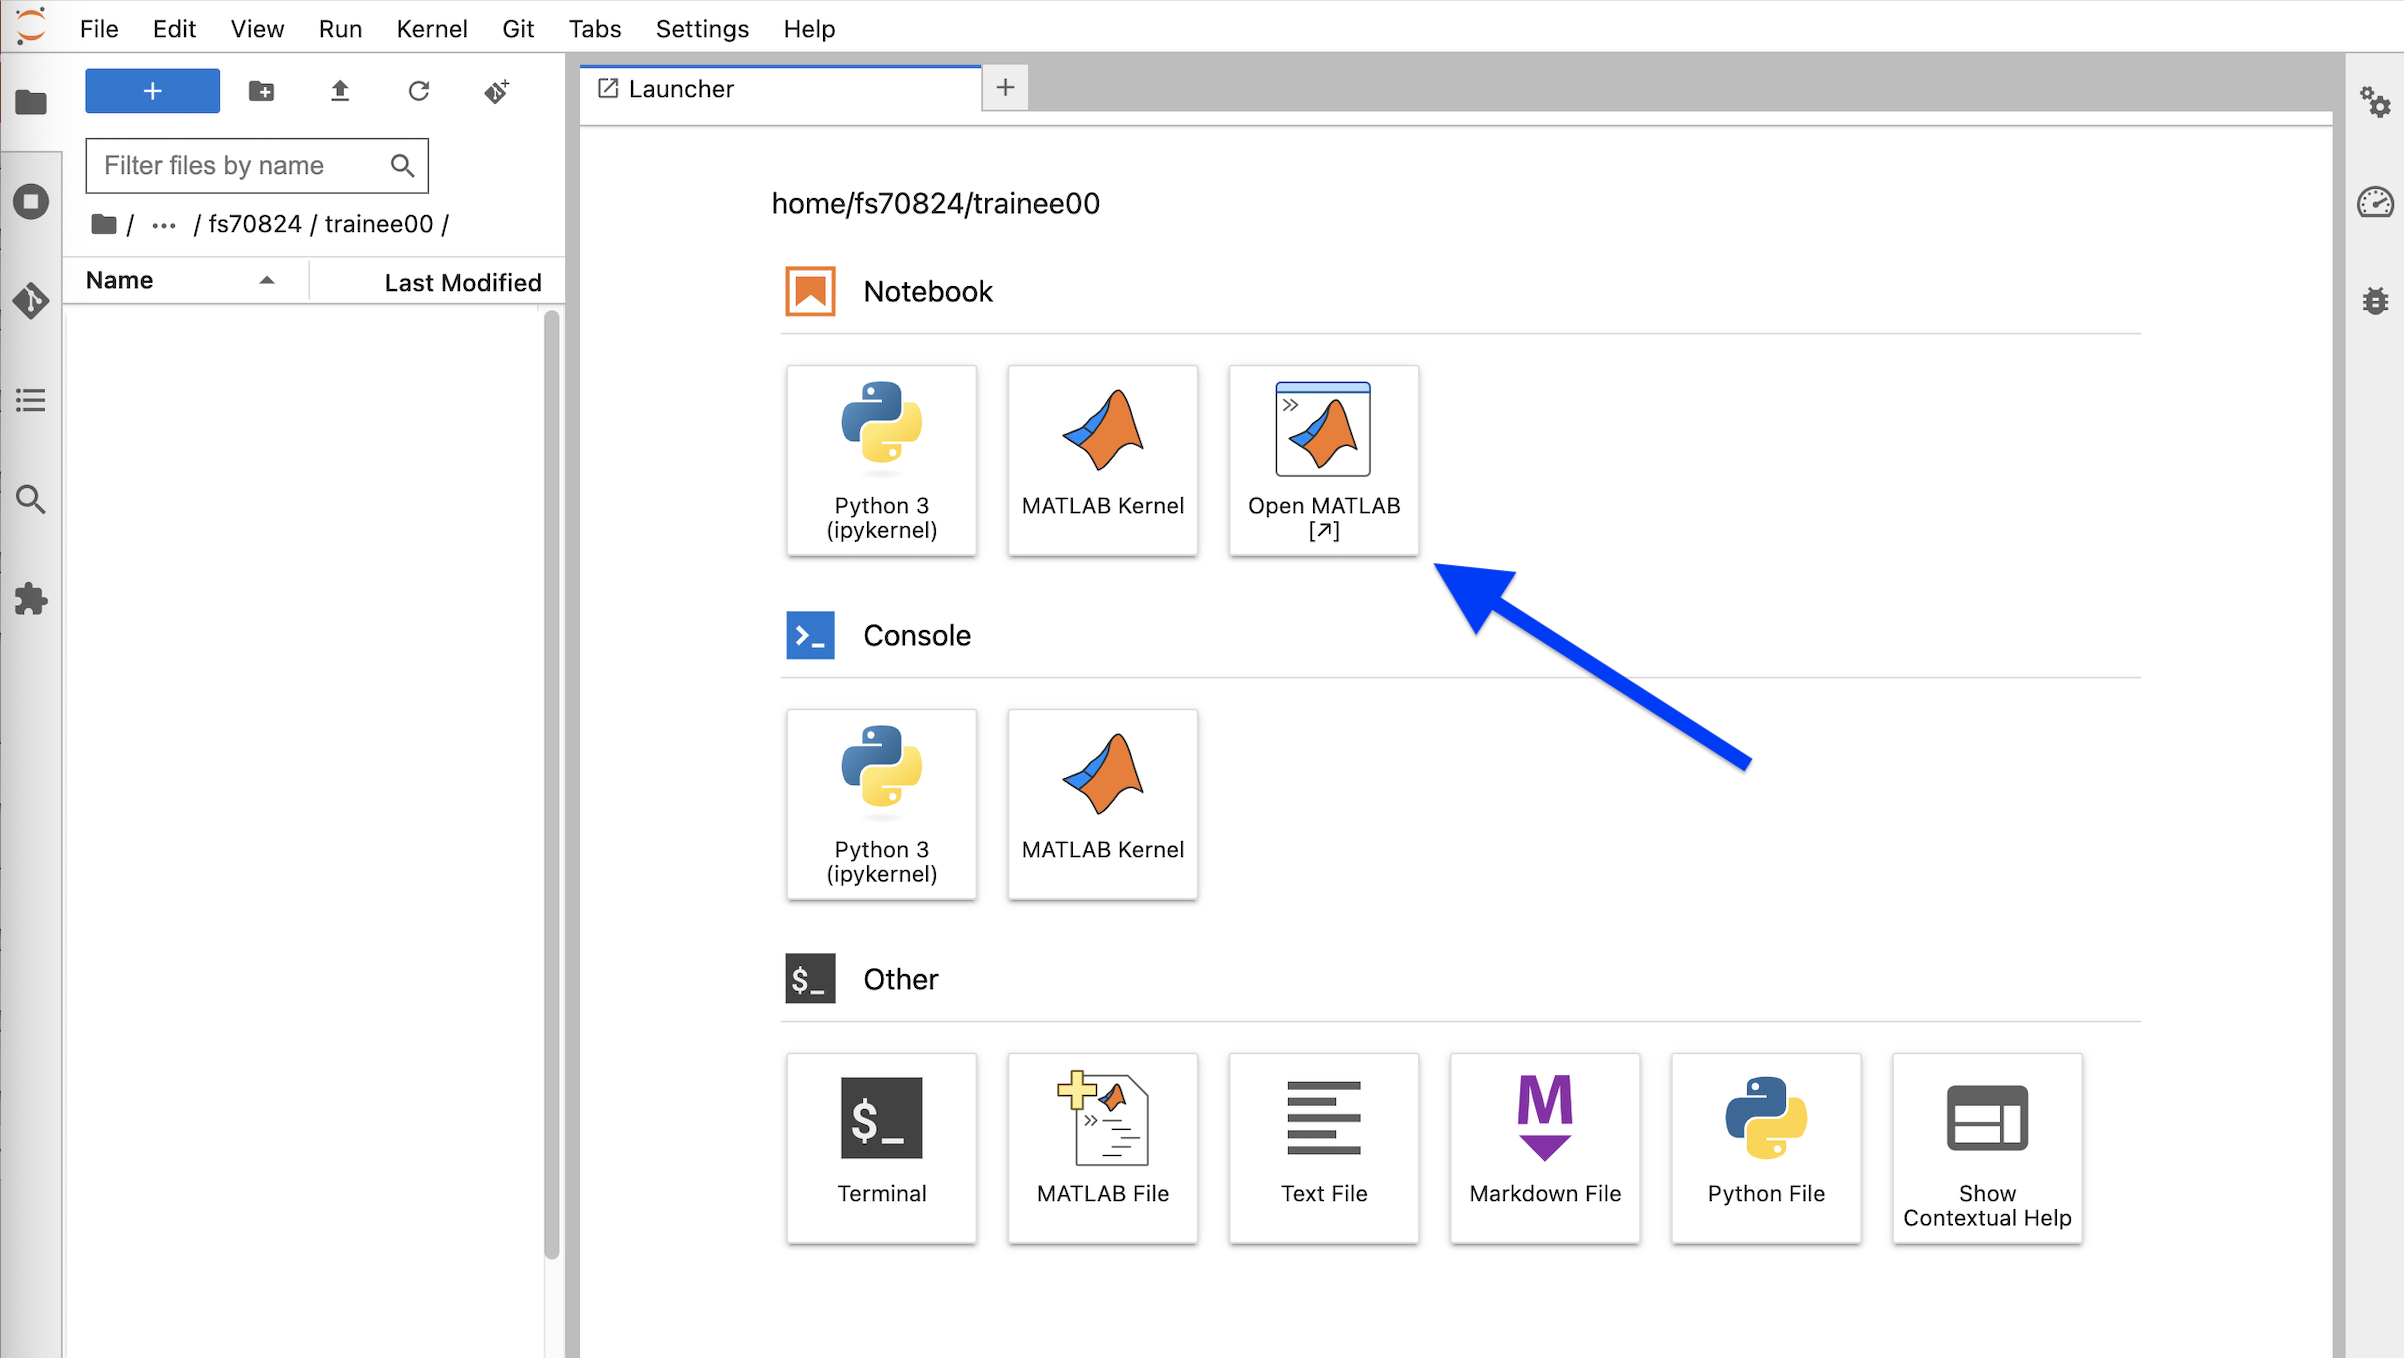Open Running Terminals and Kernels panel
Viewport: 2404px width, 1358px height.
pyautogui.click(x=31, y=201)
